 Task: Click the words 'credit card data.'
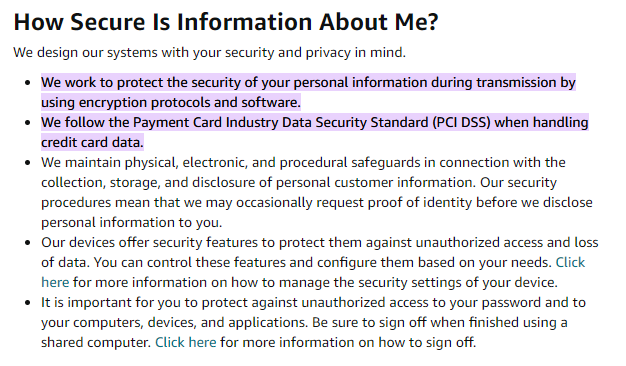tap(92, 142)
